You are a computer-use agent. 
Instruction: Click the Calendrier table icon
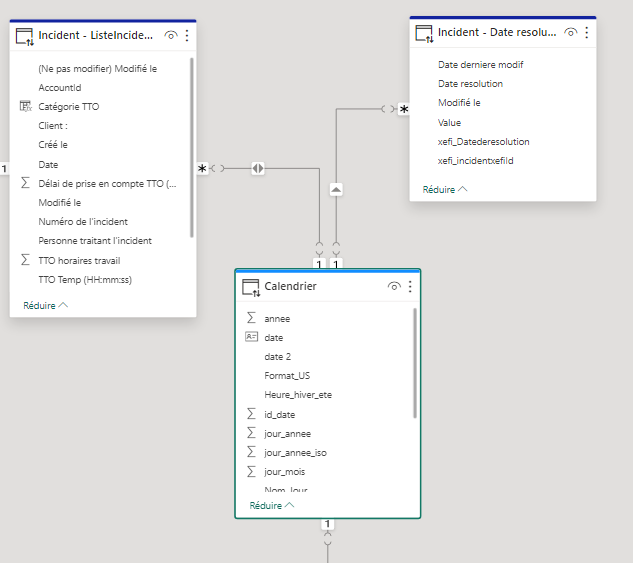pos(251,287)
